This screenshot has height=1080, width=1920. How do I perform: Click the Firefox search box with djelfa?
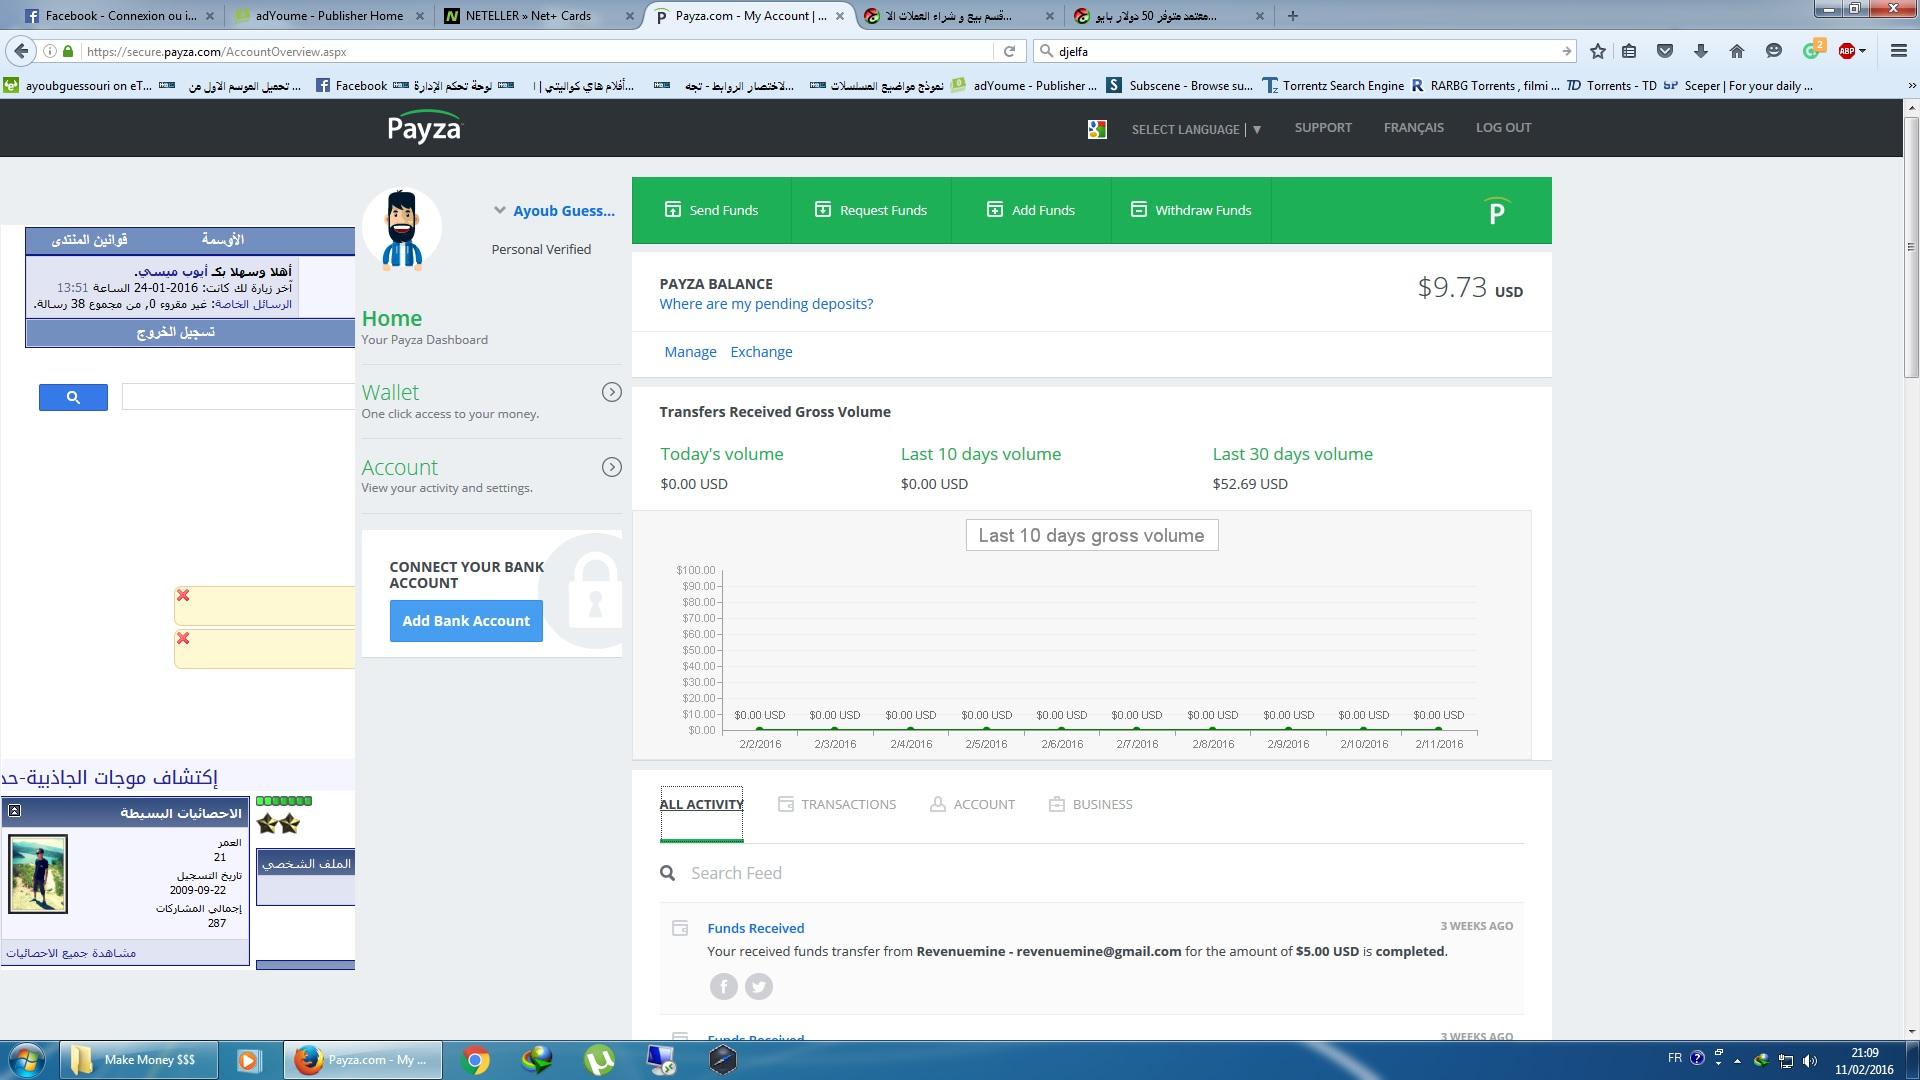[x=1305, y=51]
